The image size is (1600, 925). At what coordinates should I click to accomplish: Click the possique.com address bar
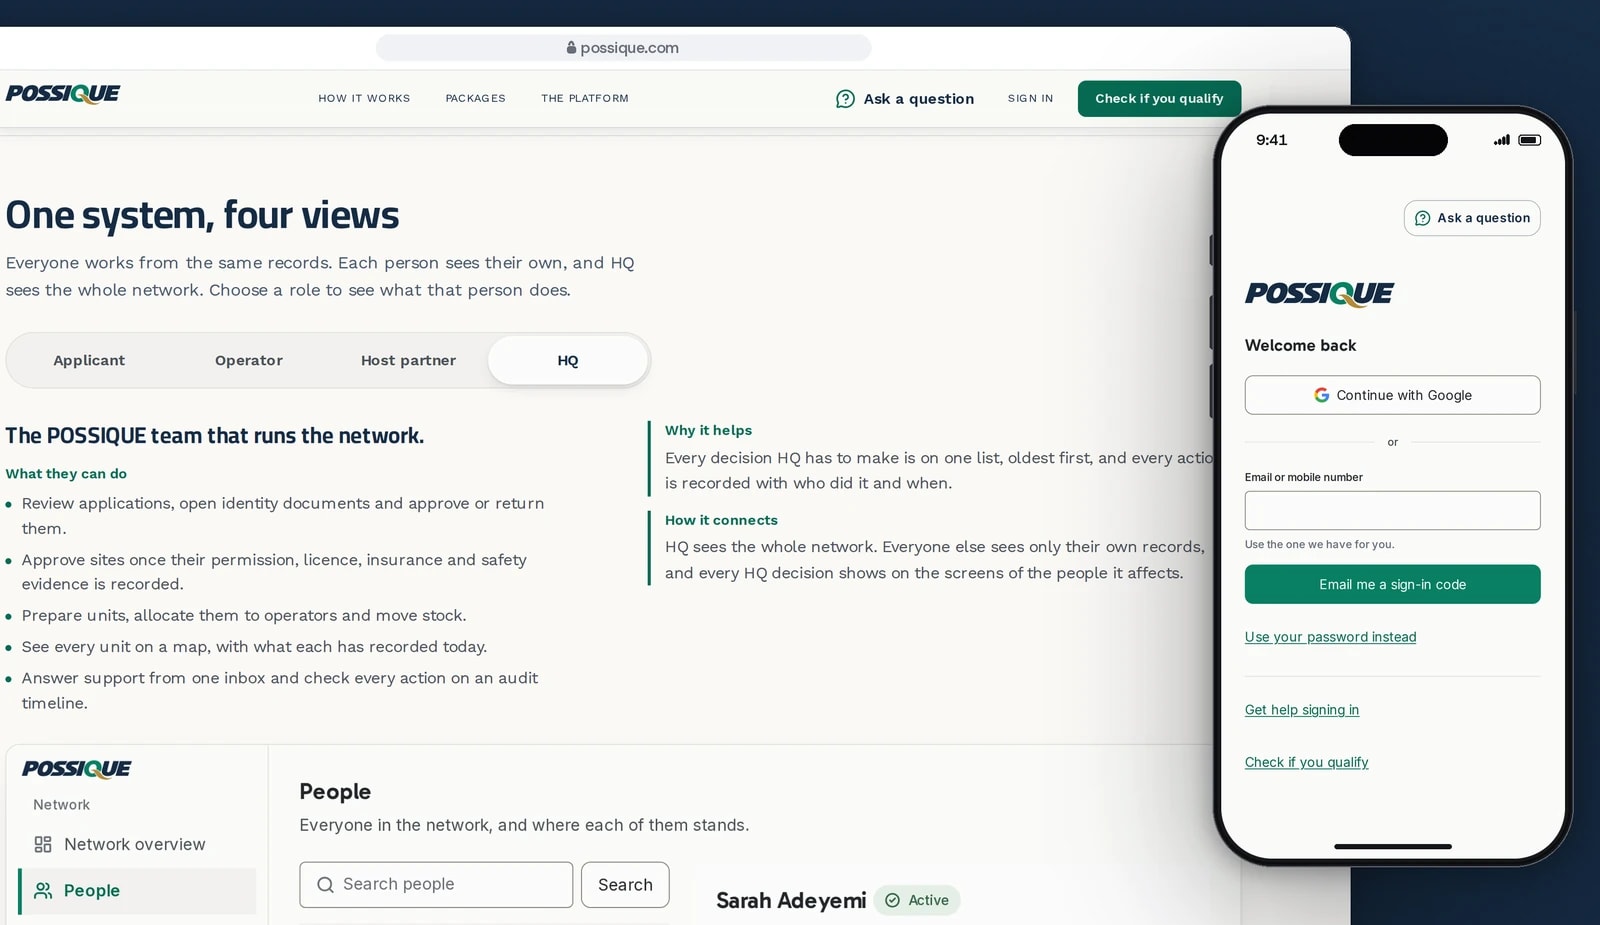point(623,48)
